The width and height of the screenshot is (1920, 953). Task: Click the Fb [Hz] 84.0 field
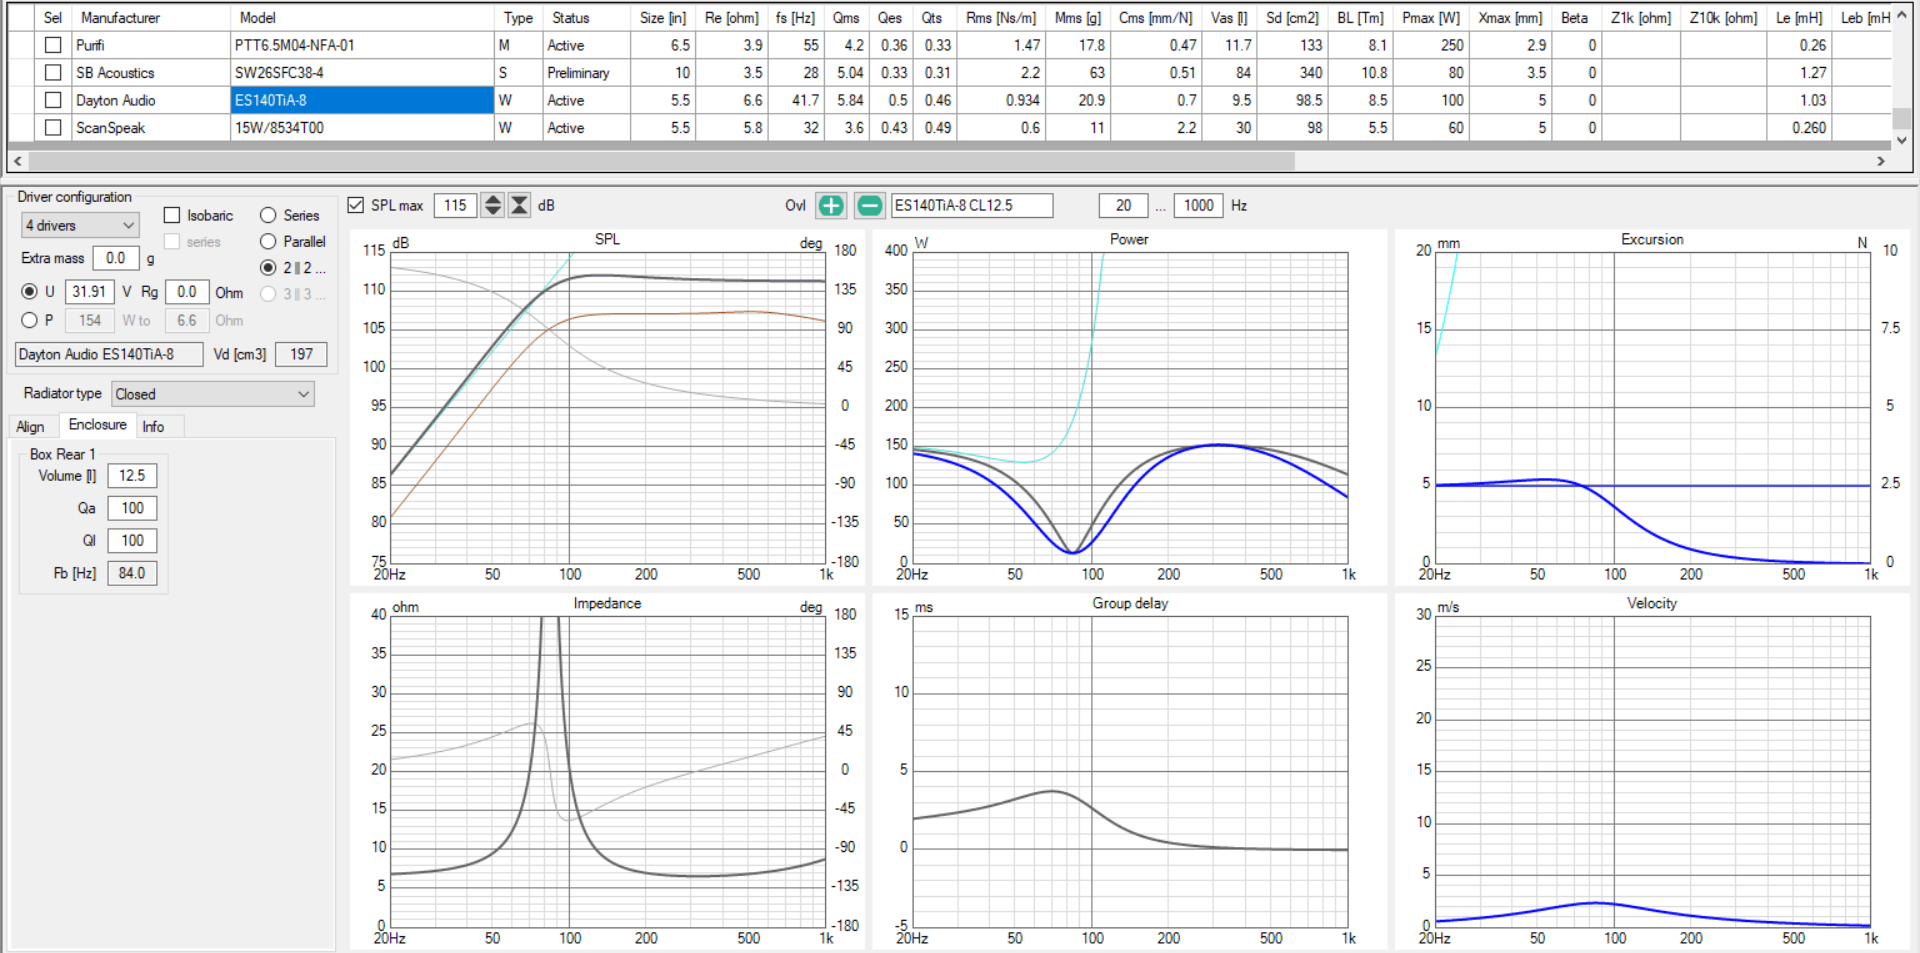(x=132, y=573)
